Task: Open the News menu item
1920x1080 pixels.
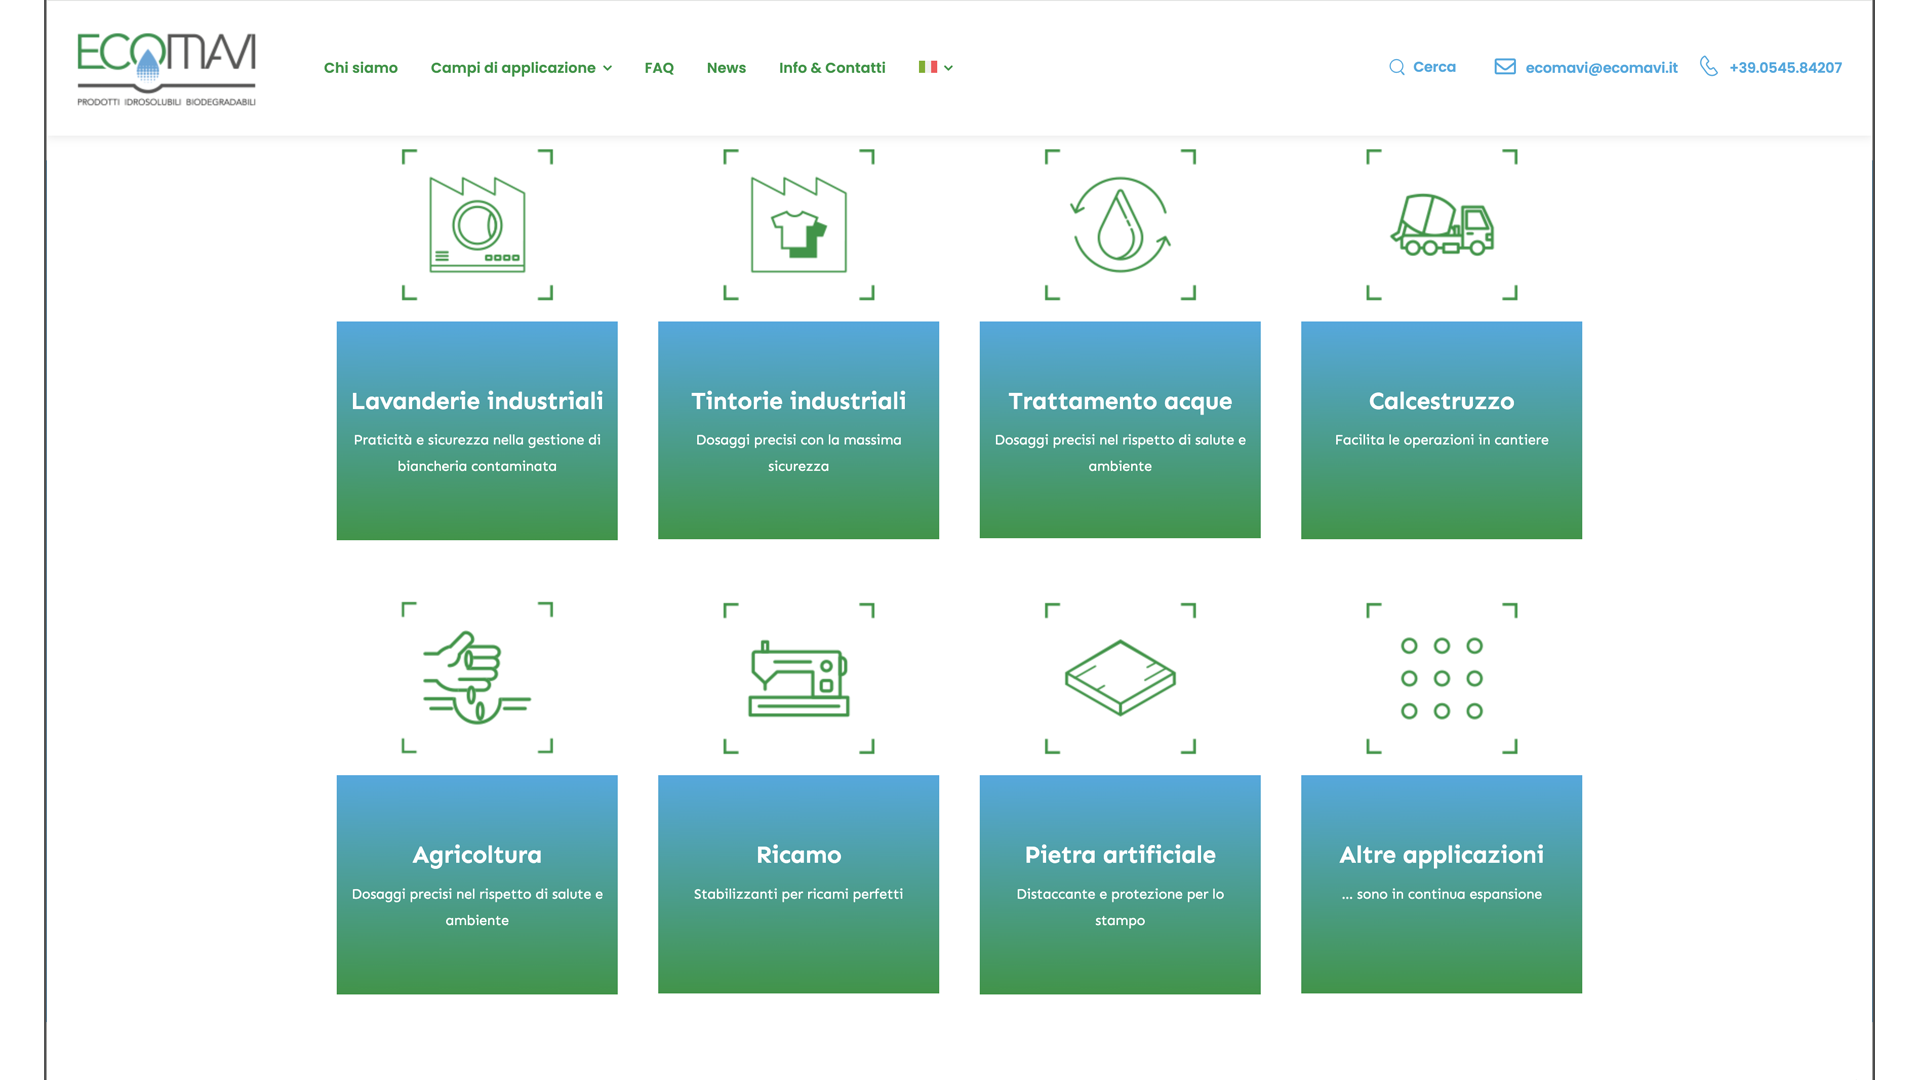Action: coord(726,68)
